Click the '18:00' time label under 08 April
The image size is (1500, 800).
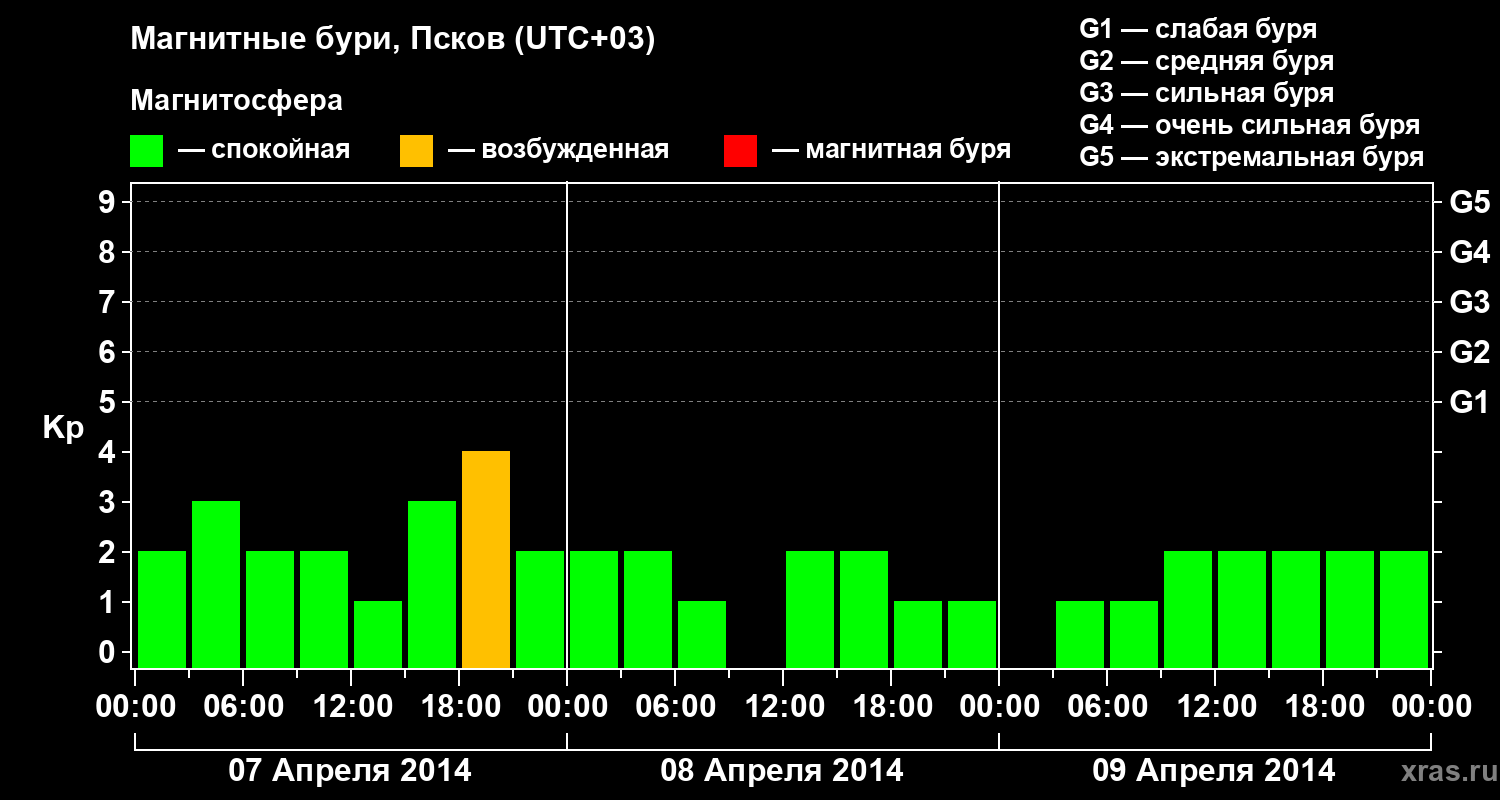(x=891, y=706)
